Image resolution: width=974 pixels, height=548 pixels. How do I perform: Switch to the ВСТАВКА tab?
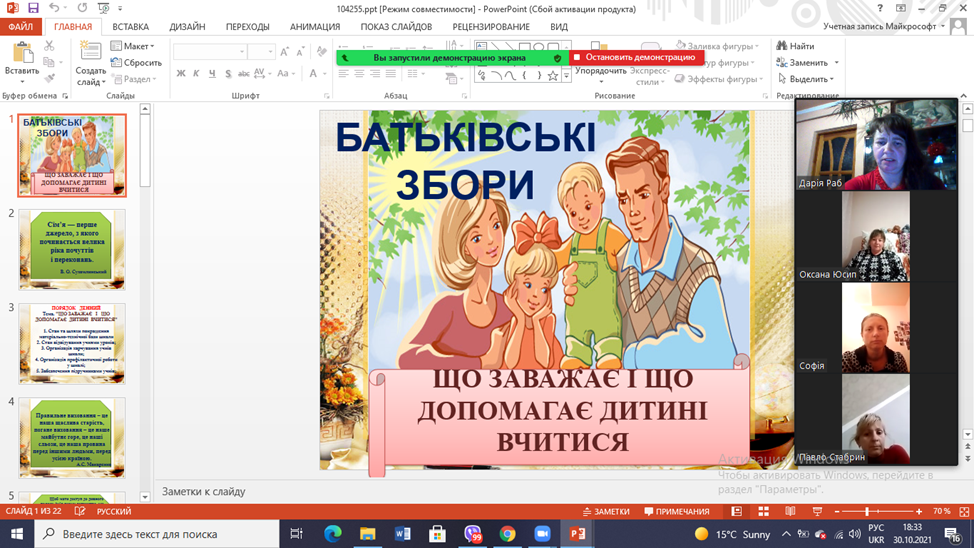[130, 27]
